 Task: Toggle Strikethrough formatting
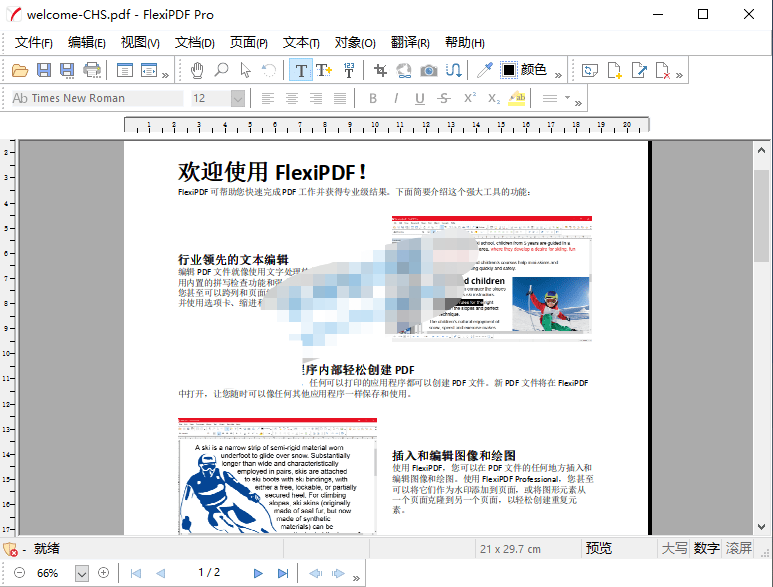pos(444,99)
